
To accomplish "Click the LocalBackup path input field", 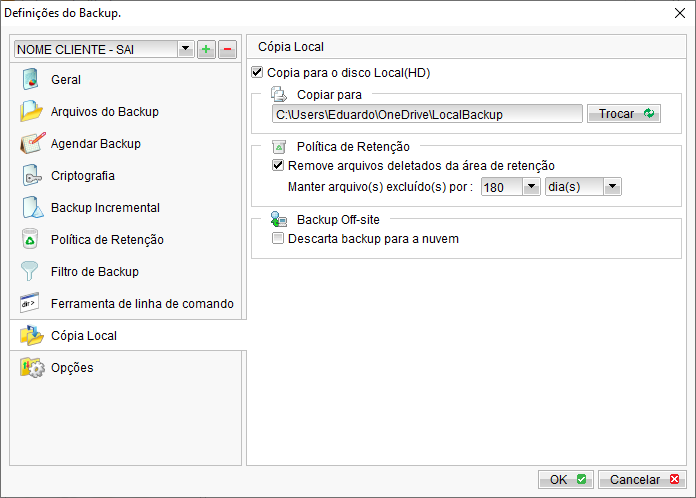I will [427, 114].
